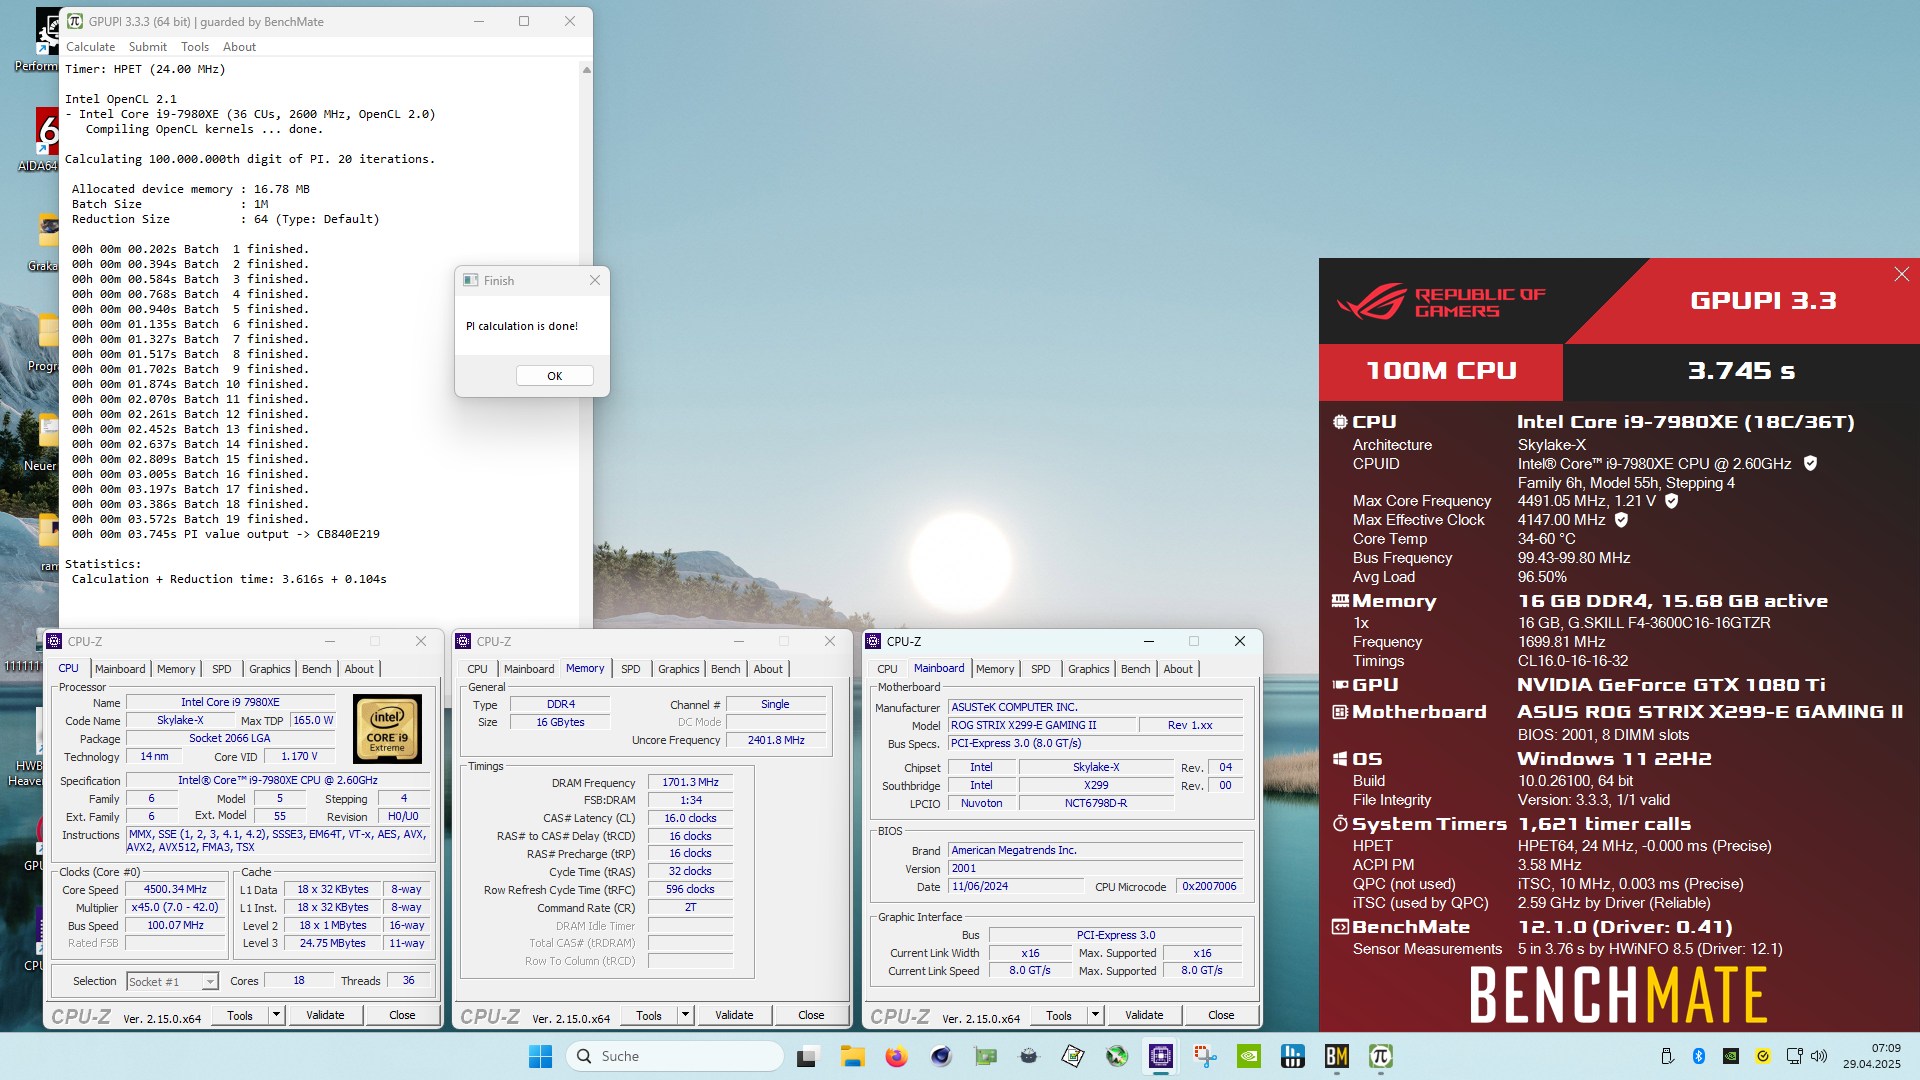
Task: Click About tab in right CPU-Z window
Action: tap(1178, 669)
